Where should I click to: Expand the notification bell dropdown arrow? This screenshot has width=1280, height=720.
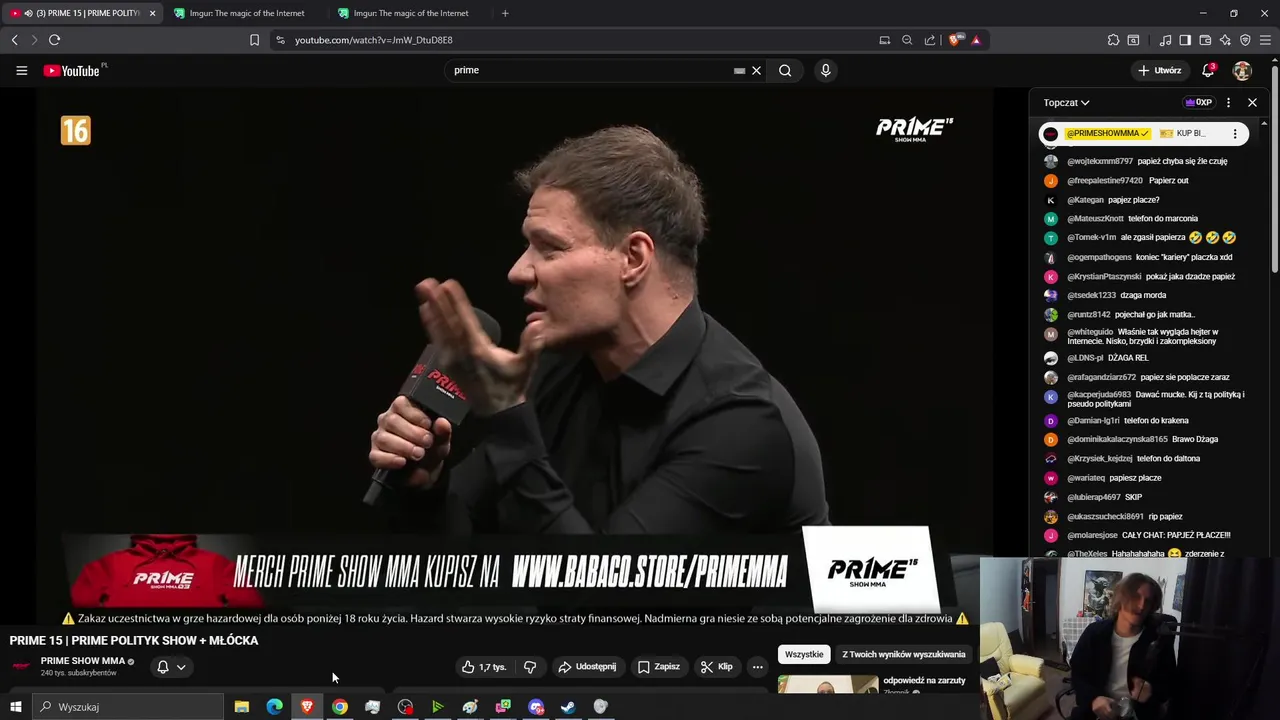click(181, 667)
